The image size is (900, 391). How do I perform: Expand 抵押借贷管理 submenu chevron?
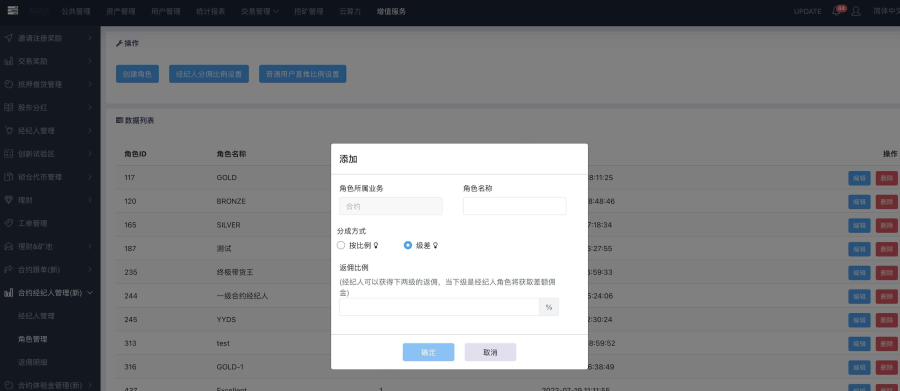(x=90, y=84)
